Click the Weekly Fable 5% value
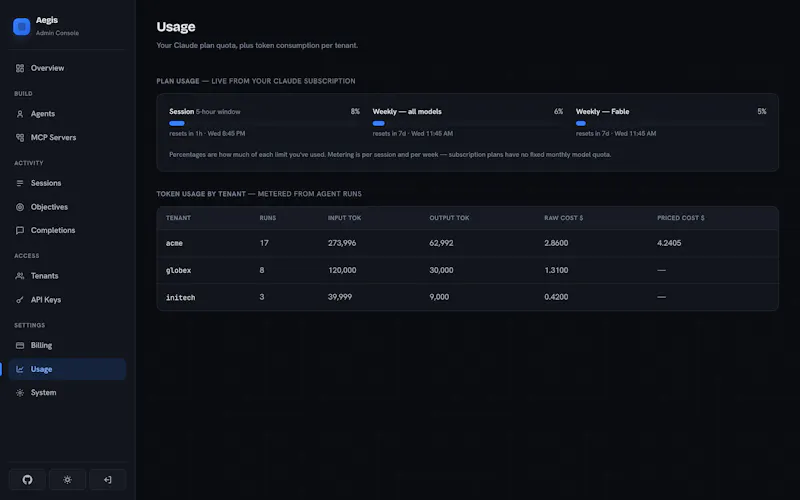 (762, 111)
